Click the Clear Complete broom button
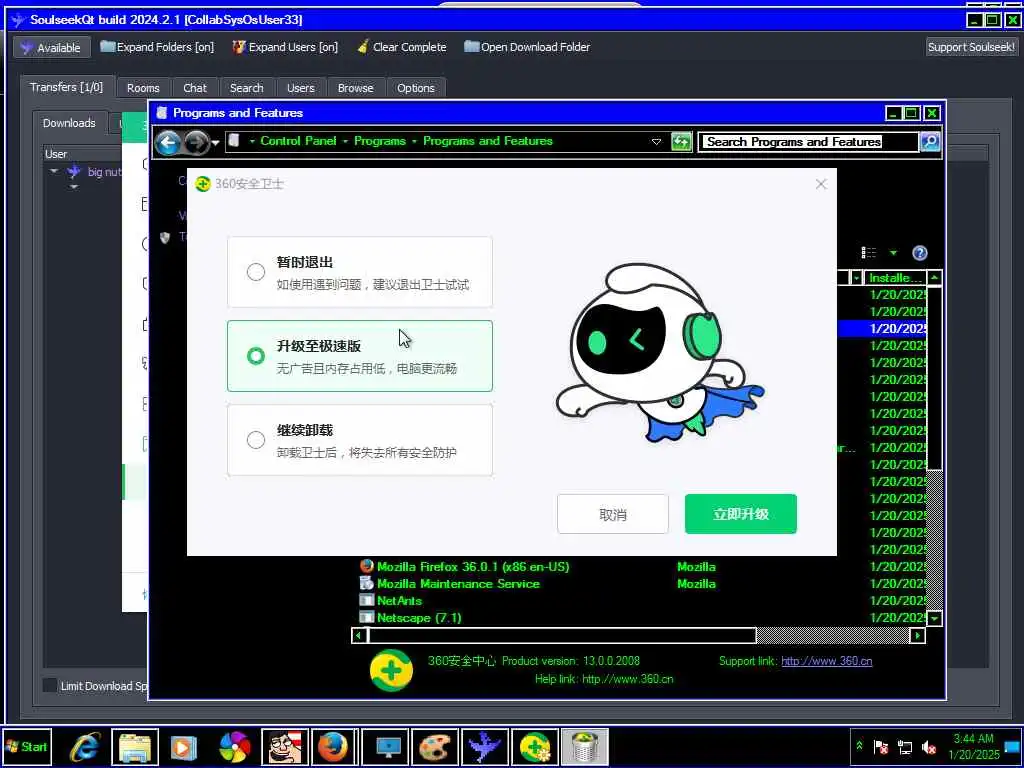The height and width of the screenshot is (768, 1024). pyautogui.click(x=402, y=47)
